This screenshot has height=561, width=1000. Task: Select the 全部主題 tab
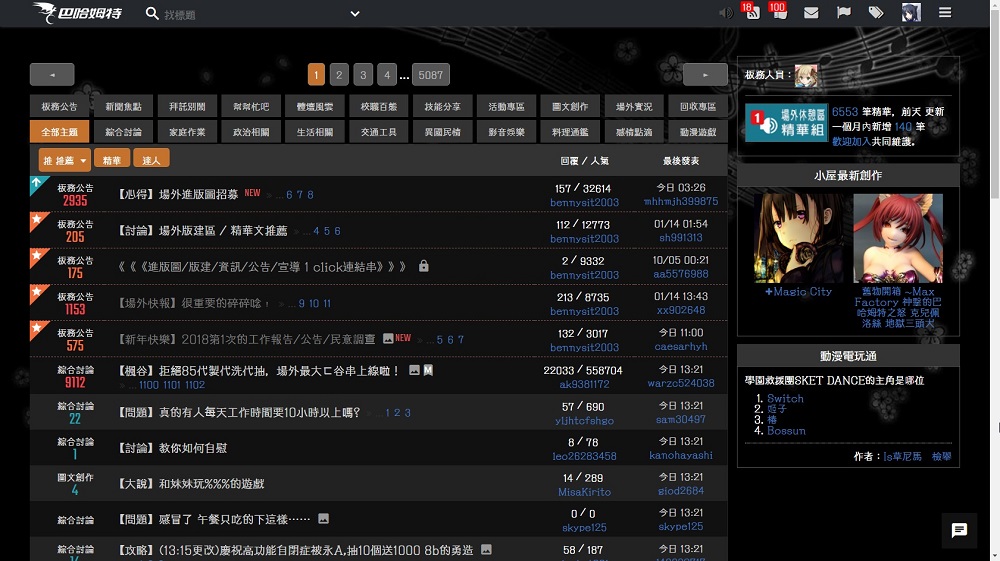[x=59, y=132]
